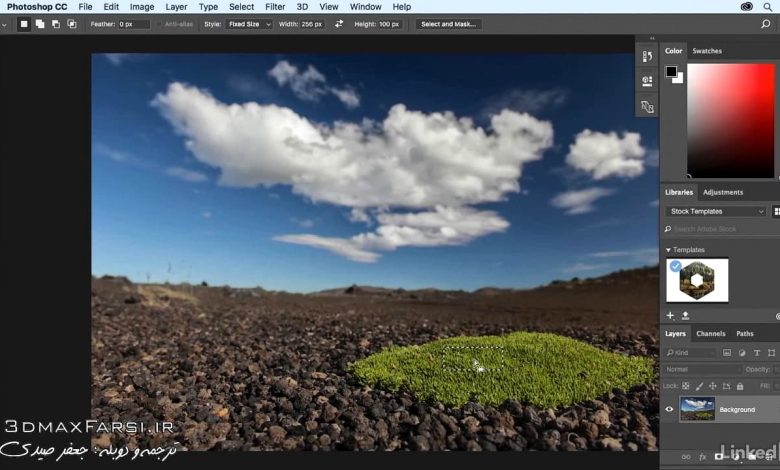
Task: Collapse the Templates section triangle
Action: coord(668,250)
